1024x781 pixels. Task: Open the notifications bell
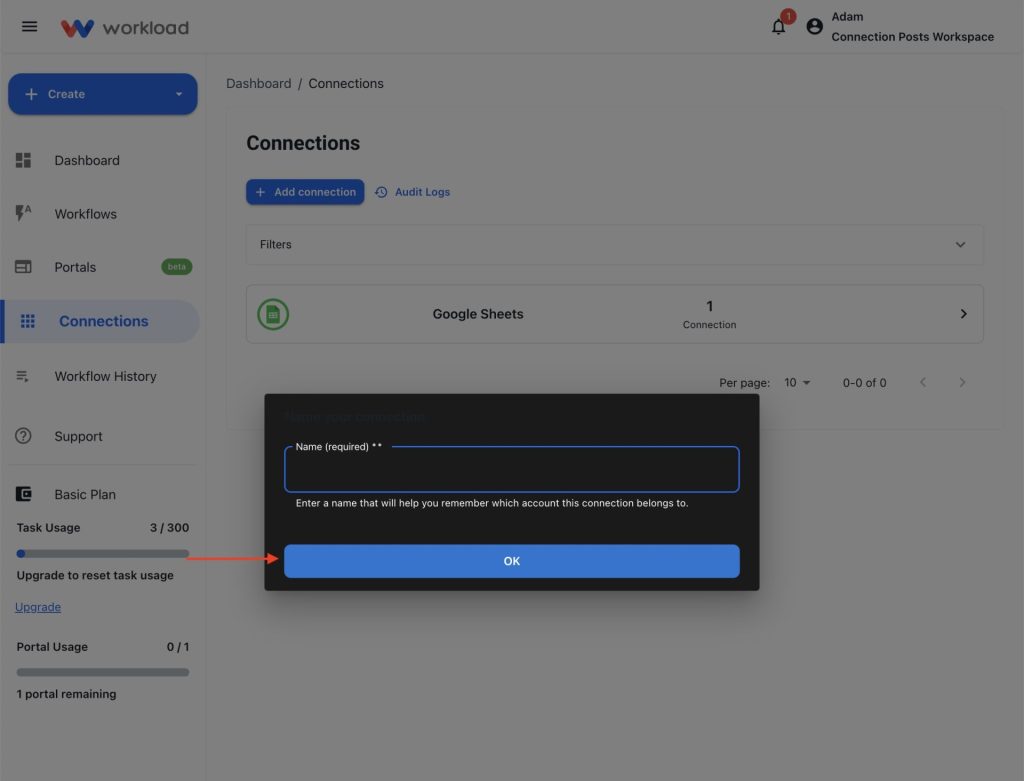pyautogui.click(x=778, y=27)
